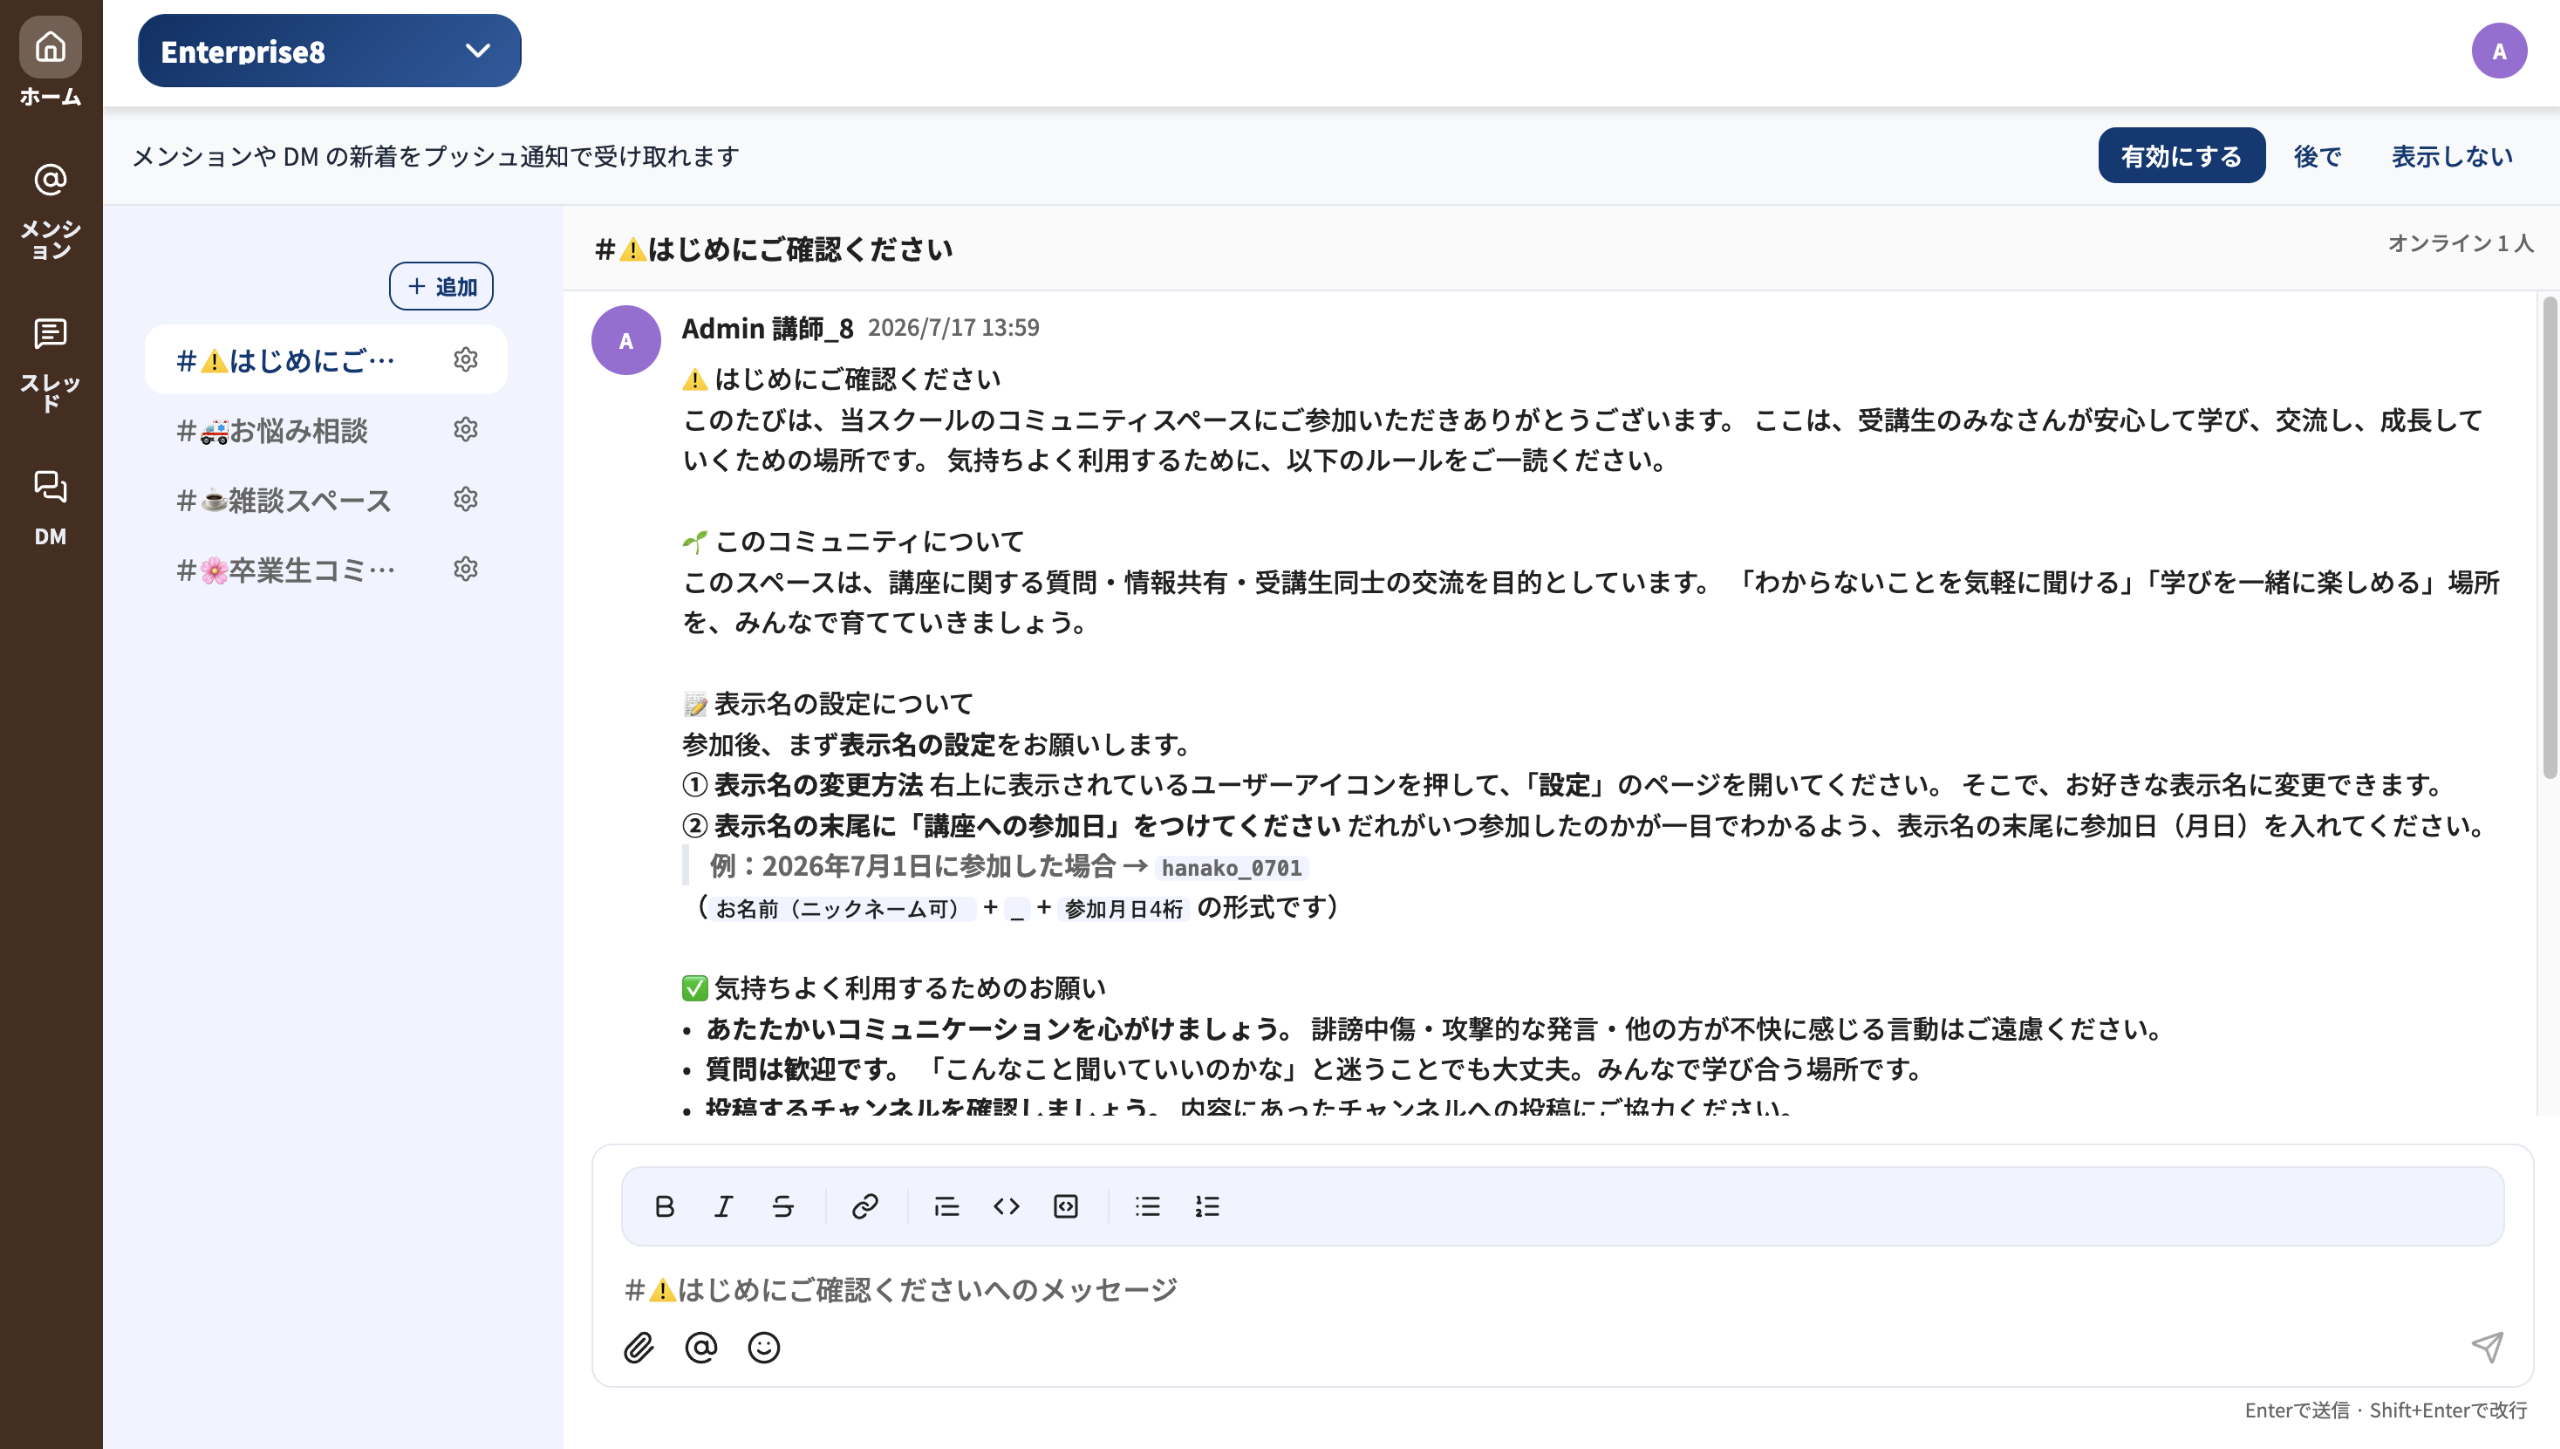The image size is (2560, 1449).
Task: Insert a mention with the @ icon
Action: click(701, 1348)
